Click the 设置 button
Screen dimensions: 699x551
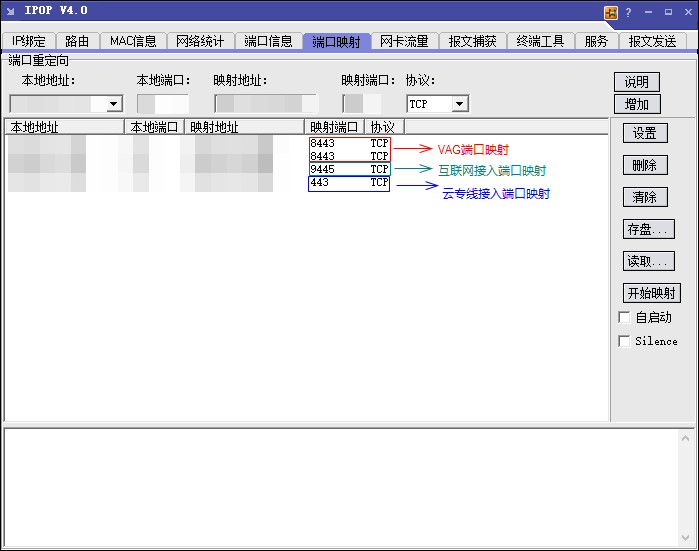tap(645, 133)
